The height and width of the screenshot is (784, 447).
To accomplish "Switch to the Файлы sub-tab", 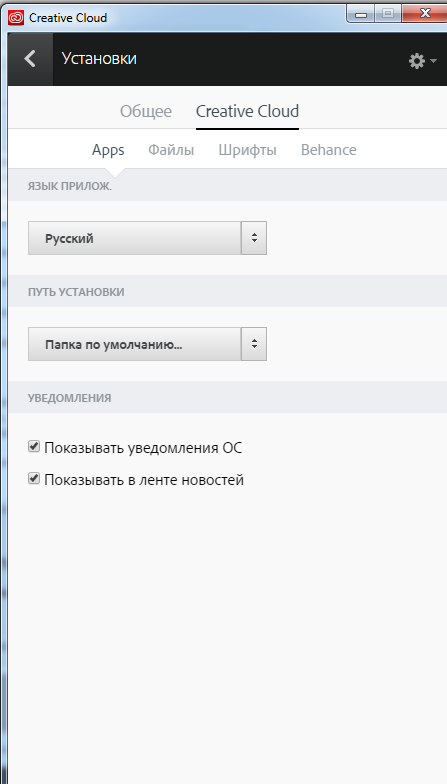I will coord(171,150).
